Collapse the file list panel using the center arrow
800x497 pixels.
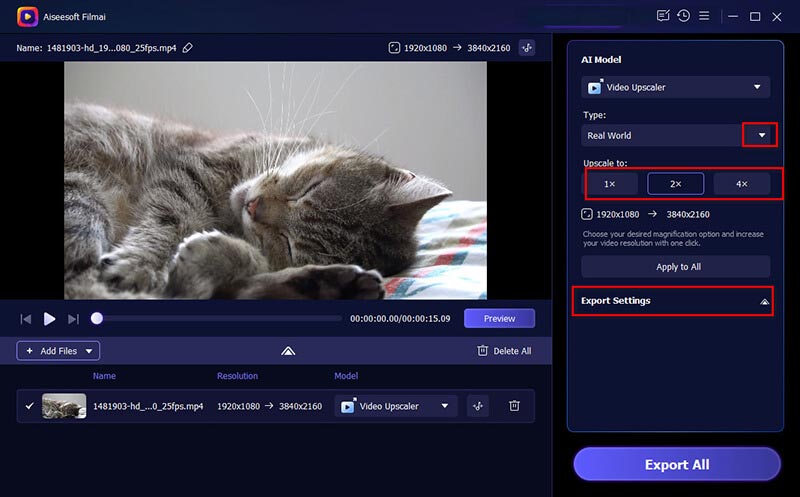(x=288, y=351)
